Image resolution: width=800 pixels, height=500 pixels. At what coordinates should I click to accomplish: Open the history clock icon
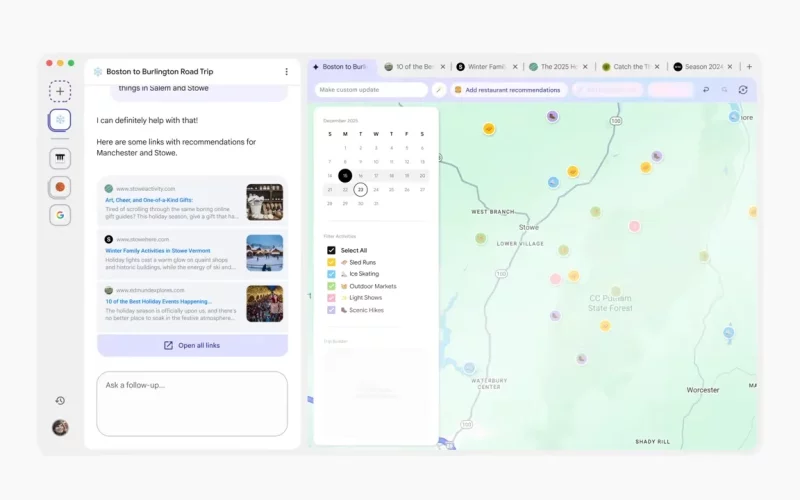coord(60,401)
